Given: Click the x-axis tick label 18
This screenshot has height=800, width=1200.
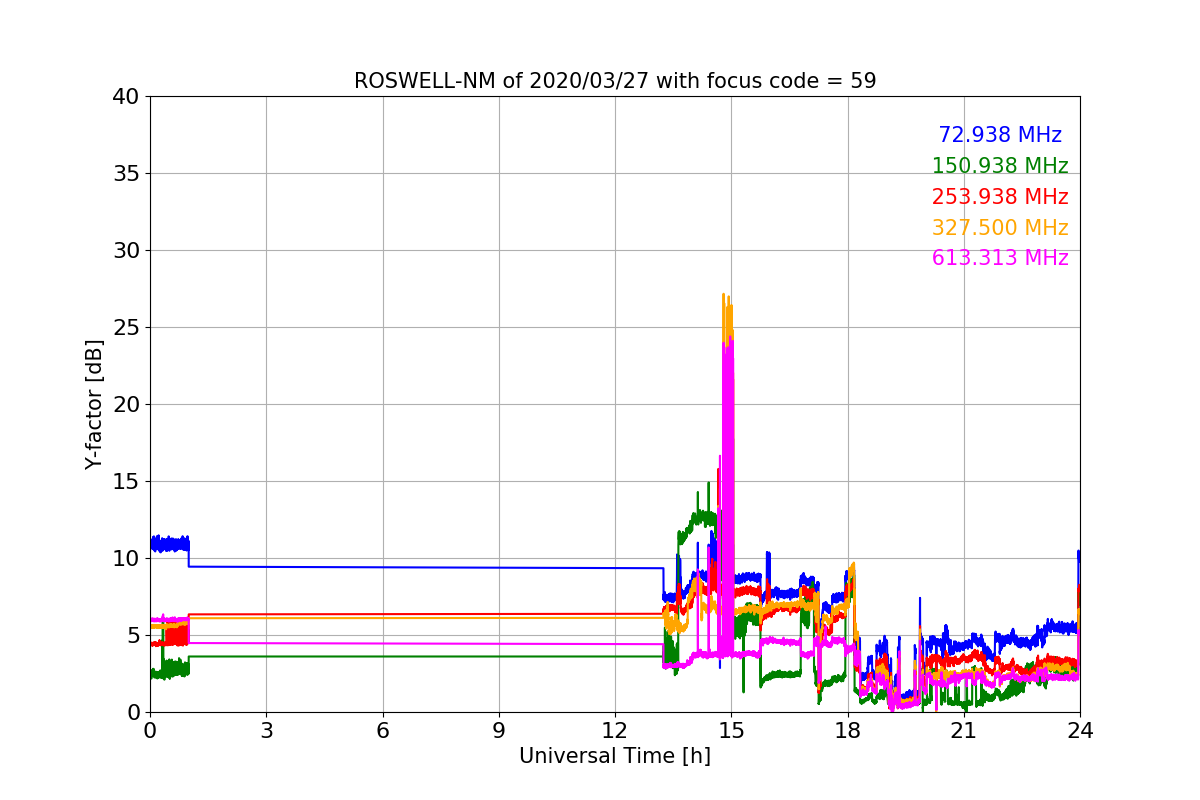Looking at the screenshot, I should [x=848, y=731].
